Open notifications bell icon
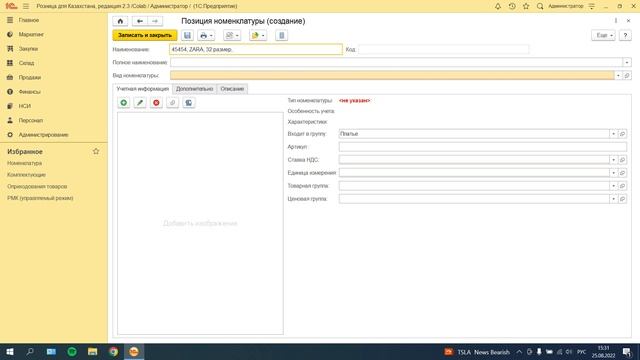This screenshot has height=360, width=640. (x=498, y=6)
